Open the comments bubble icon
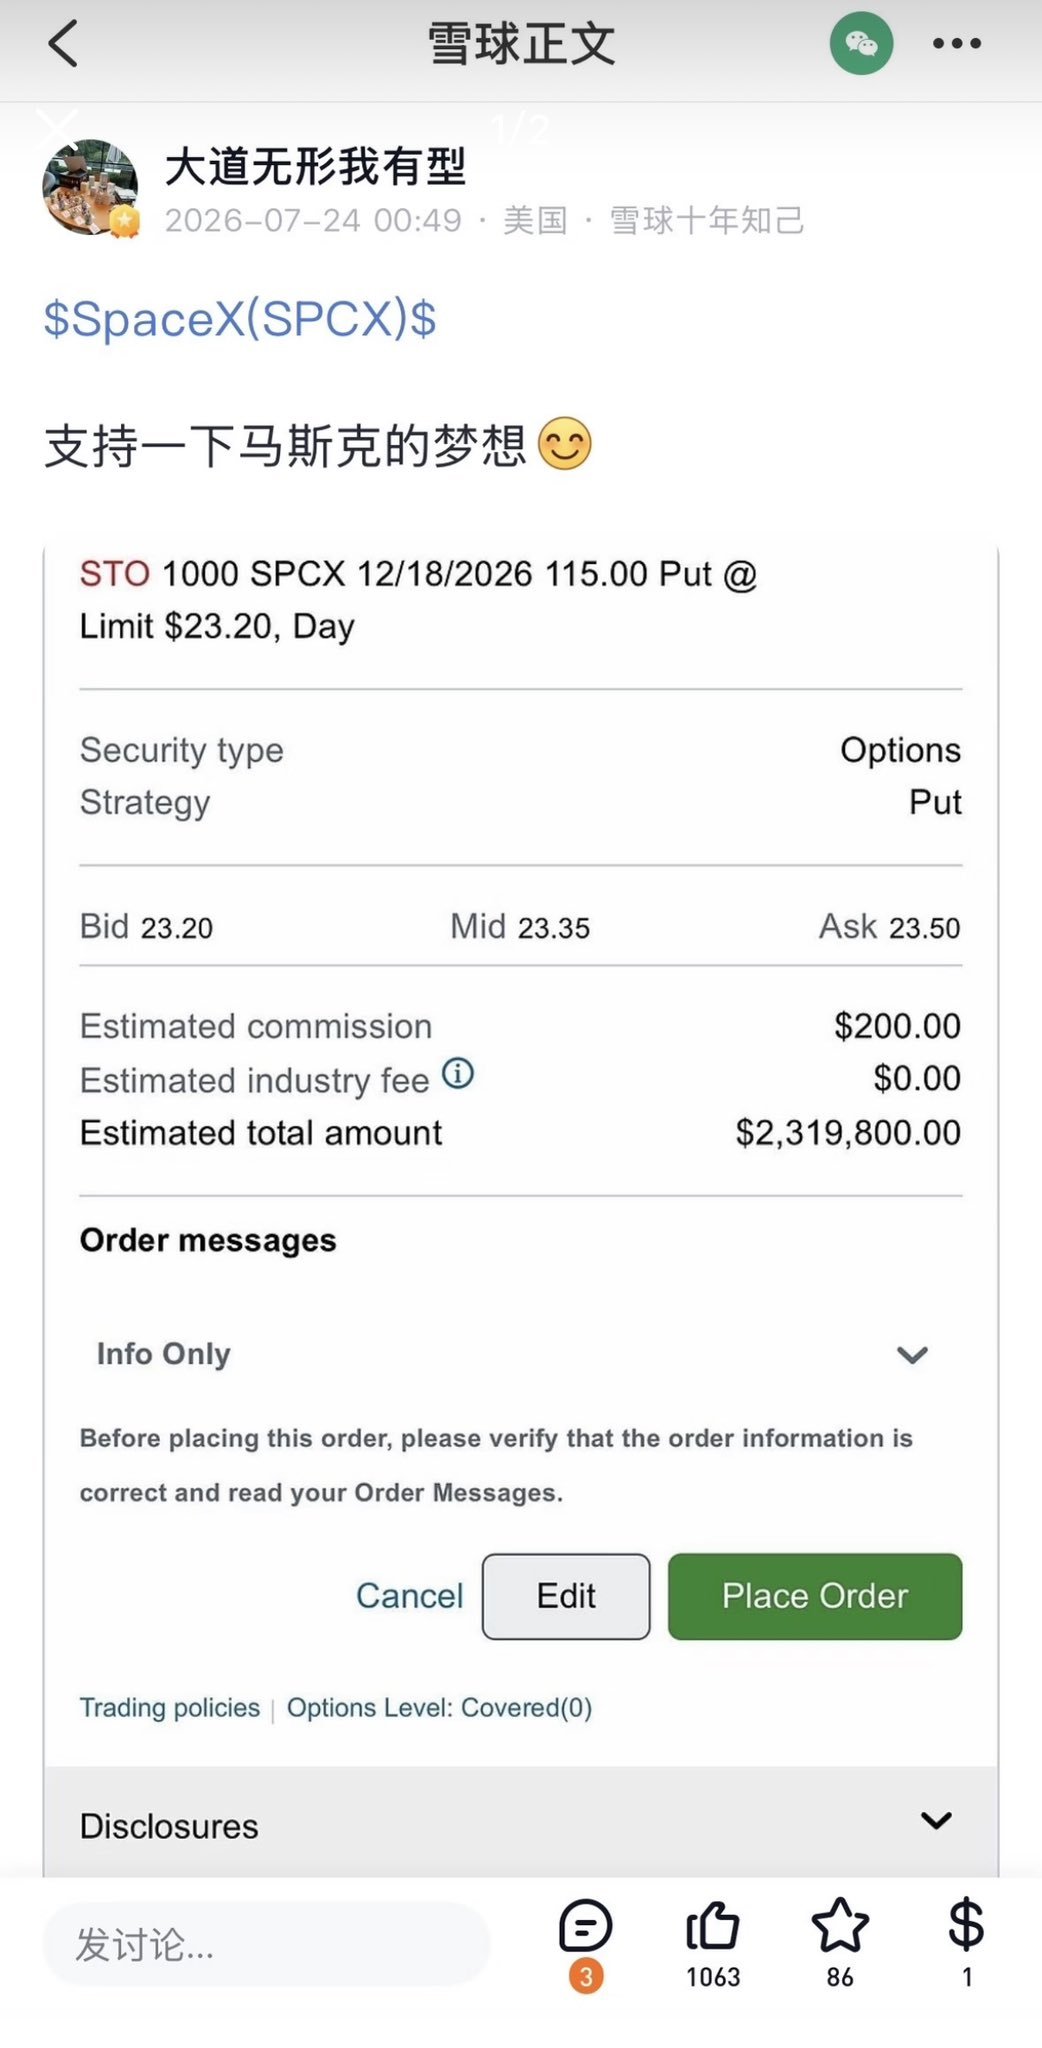This screenshot has width=1042, height=2048. tap(585, 1926)
